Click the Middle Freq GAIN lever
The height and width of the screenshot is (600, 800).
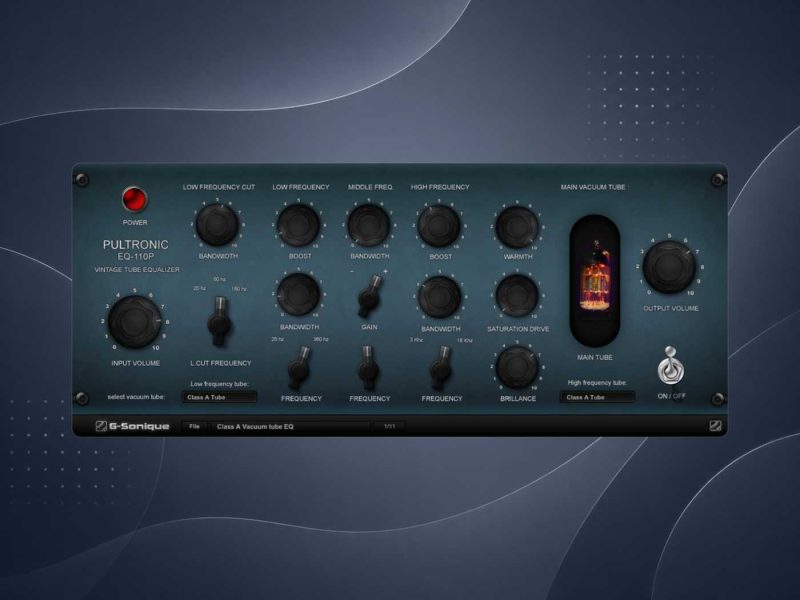click(370, 297)
